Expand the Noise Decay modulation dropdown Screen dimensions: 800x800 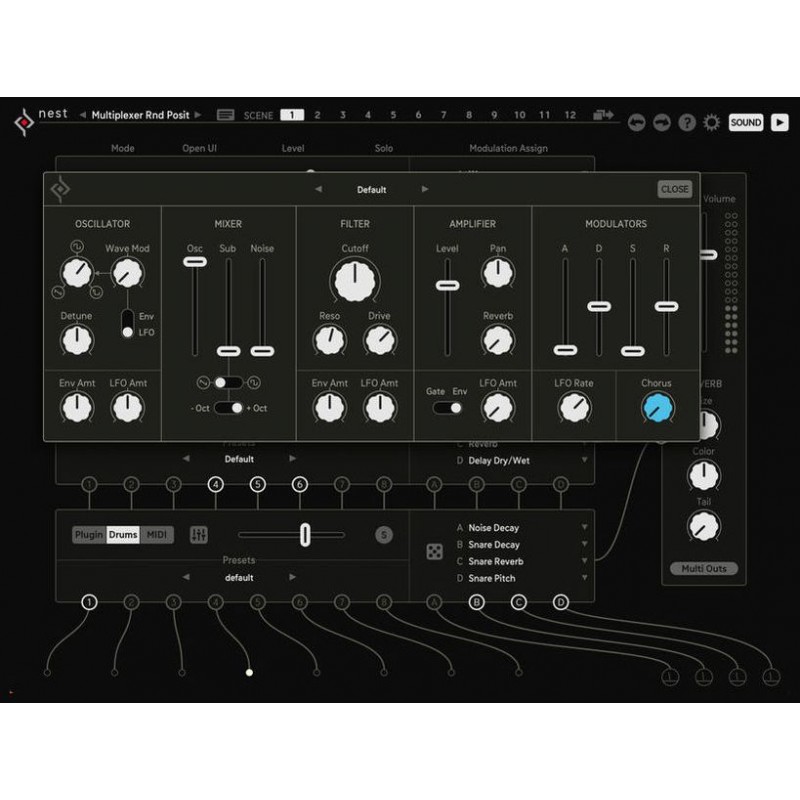pos(584,528)
